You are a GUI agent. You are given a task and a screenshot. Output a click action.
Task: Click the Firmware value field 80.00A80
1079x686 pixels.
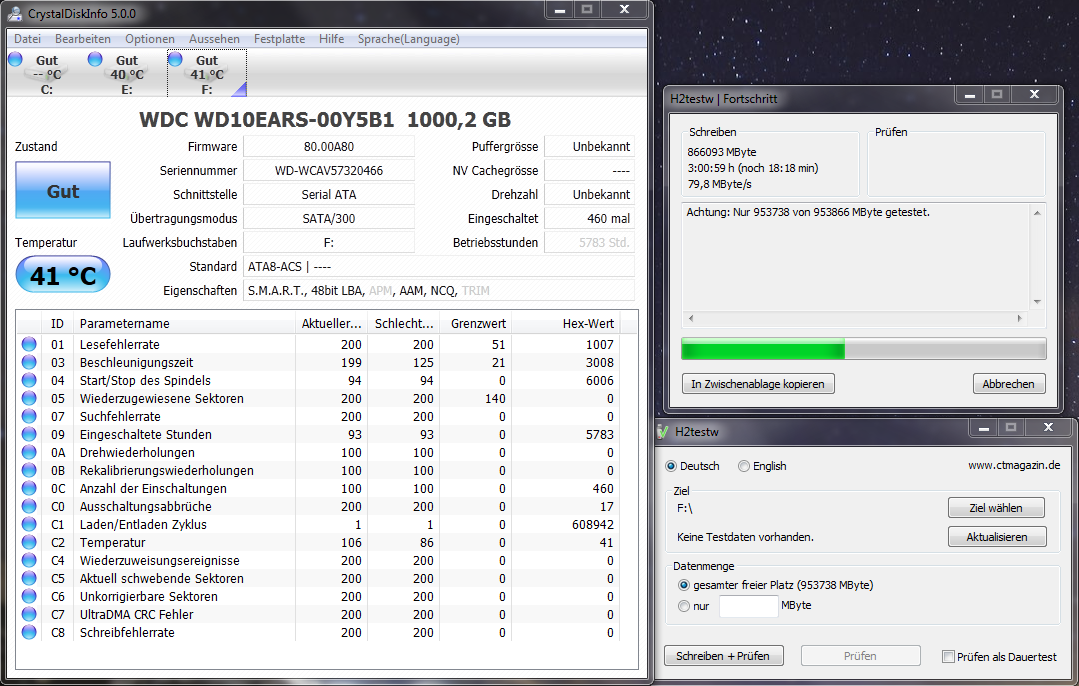328,147
